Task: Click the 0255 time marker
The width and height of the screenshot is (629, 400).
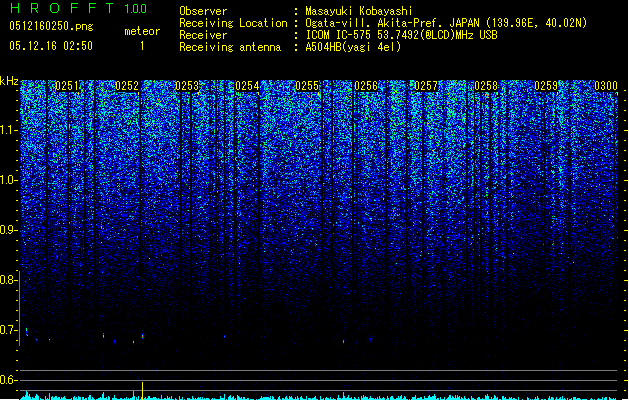Action: click(307, 86)
